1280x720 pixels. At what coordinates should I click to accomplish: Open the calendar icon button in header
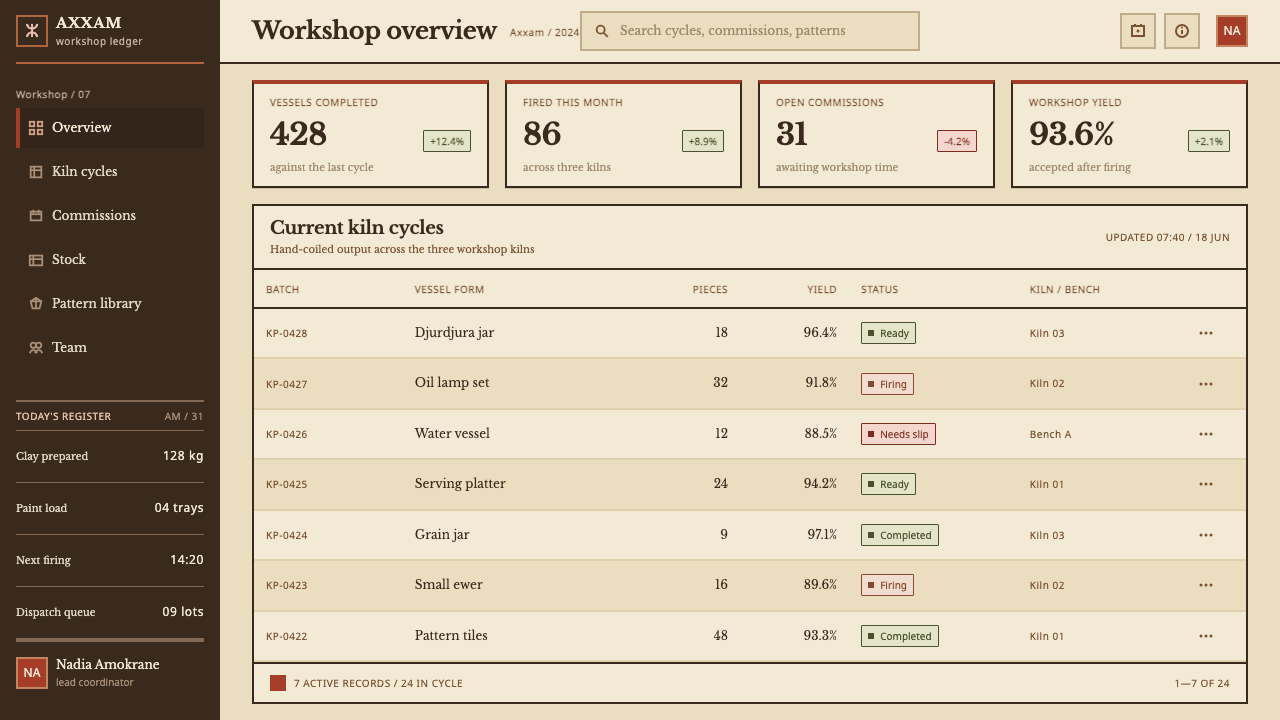pyautogui.click(x=1138, y=31)
